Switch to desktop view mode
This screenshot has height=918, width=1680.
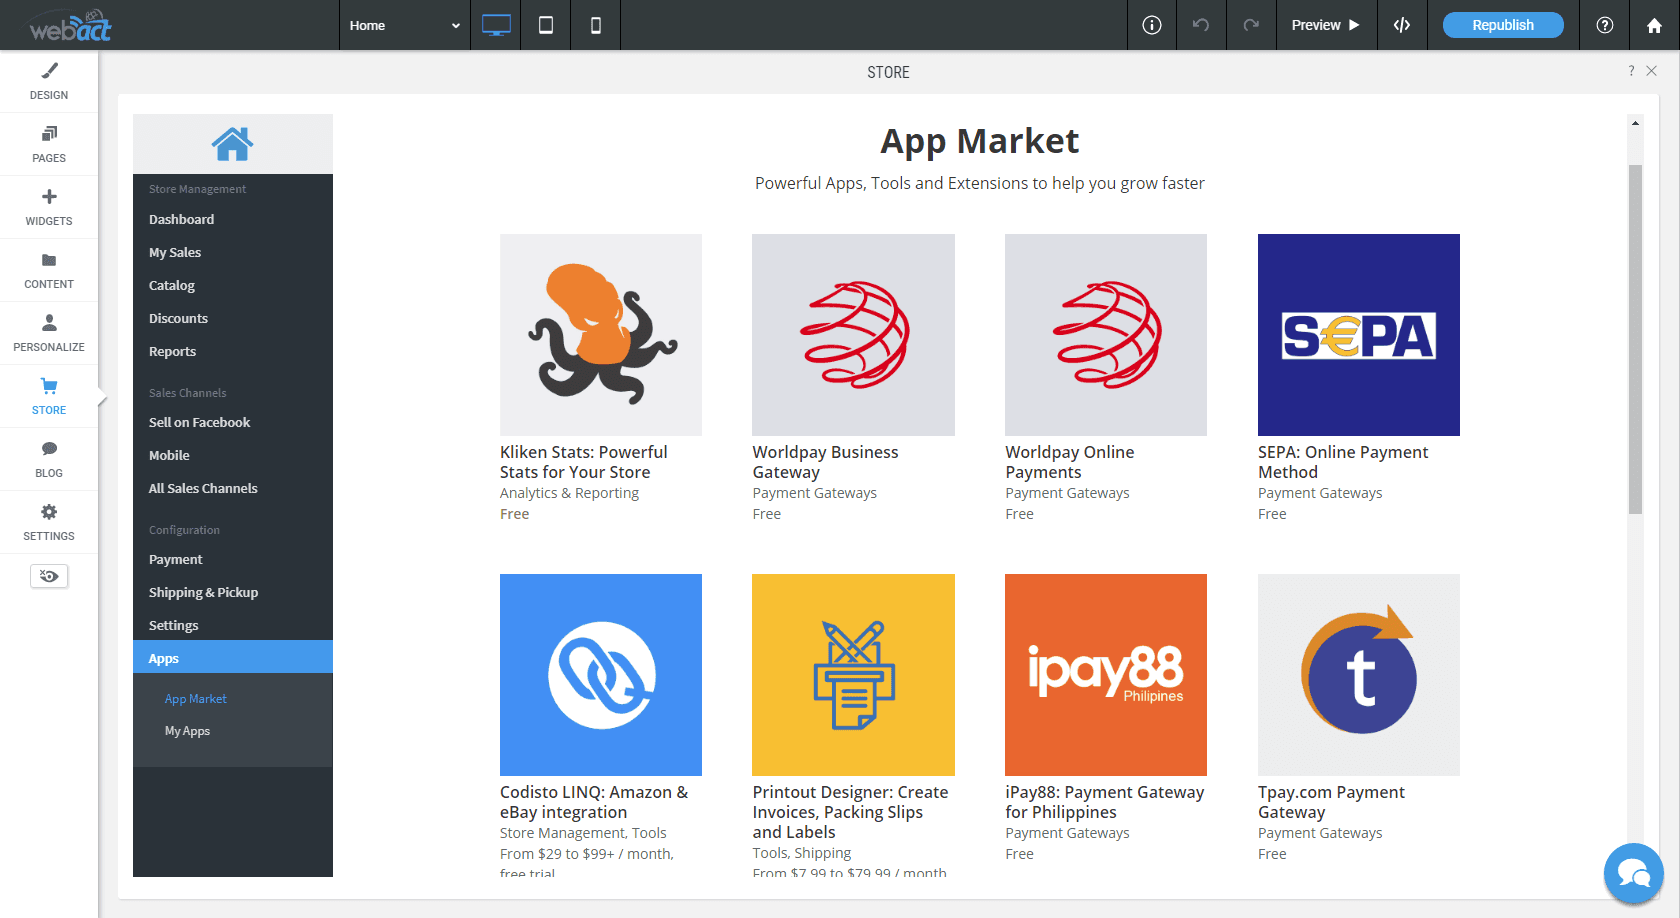[x=496, y=25]
